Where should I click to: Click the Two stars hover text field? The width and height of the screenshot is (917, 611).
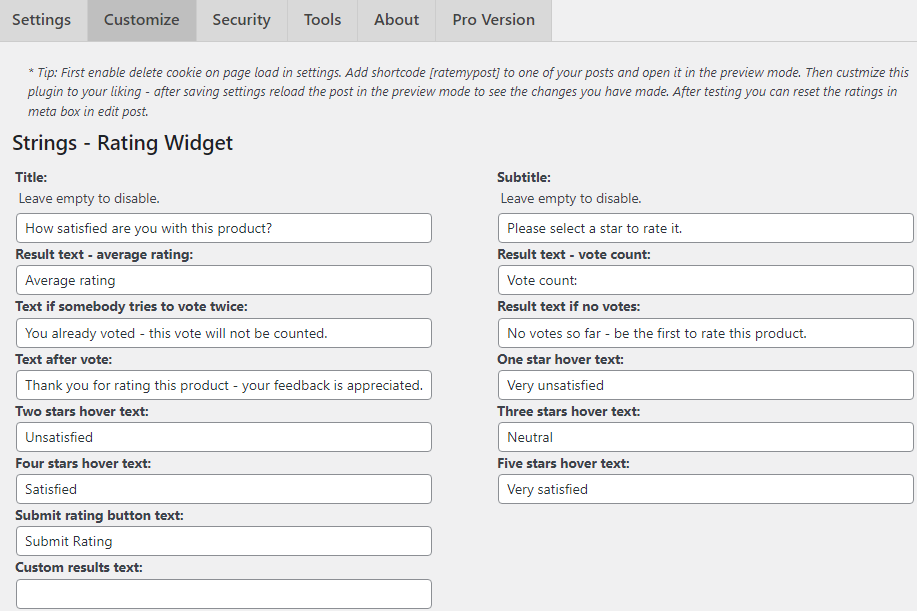(x=224, y=437)
